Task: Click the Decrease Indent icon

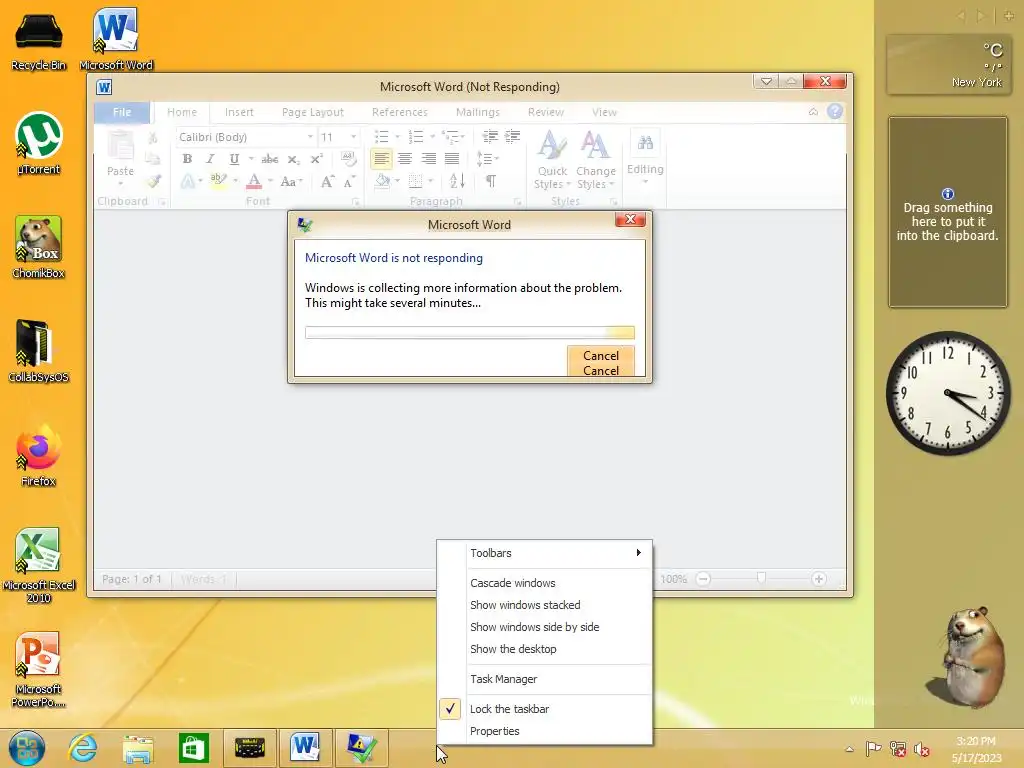Action: tap(490, 136)
